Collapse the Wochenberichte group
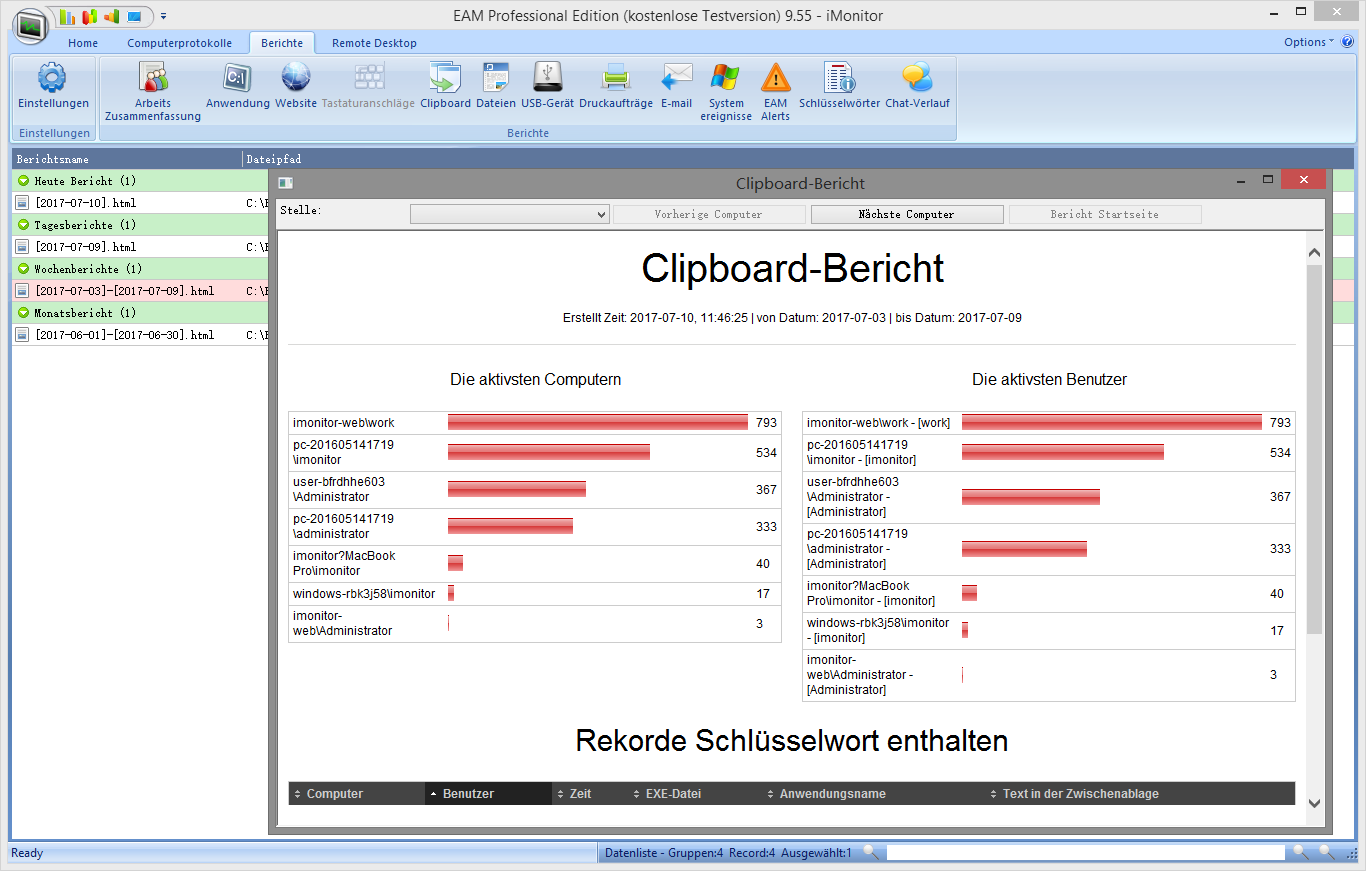The width and height of the screenshot is (1366, 871). pos(24,269)
